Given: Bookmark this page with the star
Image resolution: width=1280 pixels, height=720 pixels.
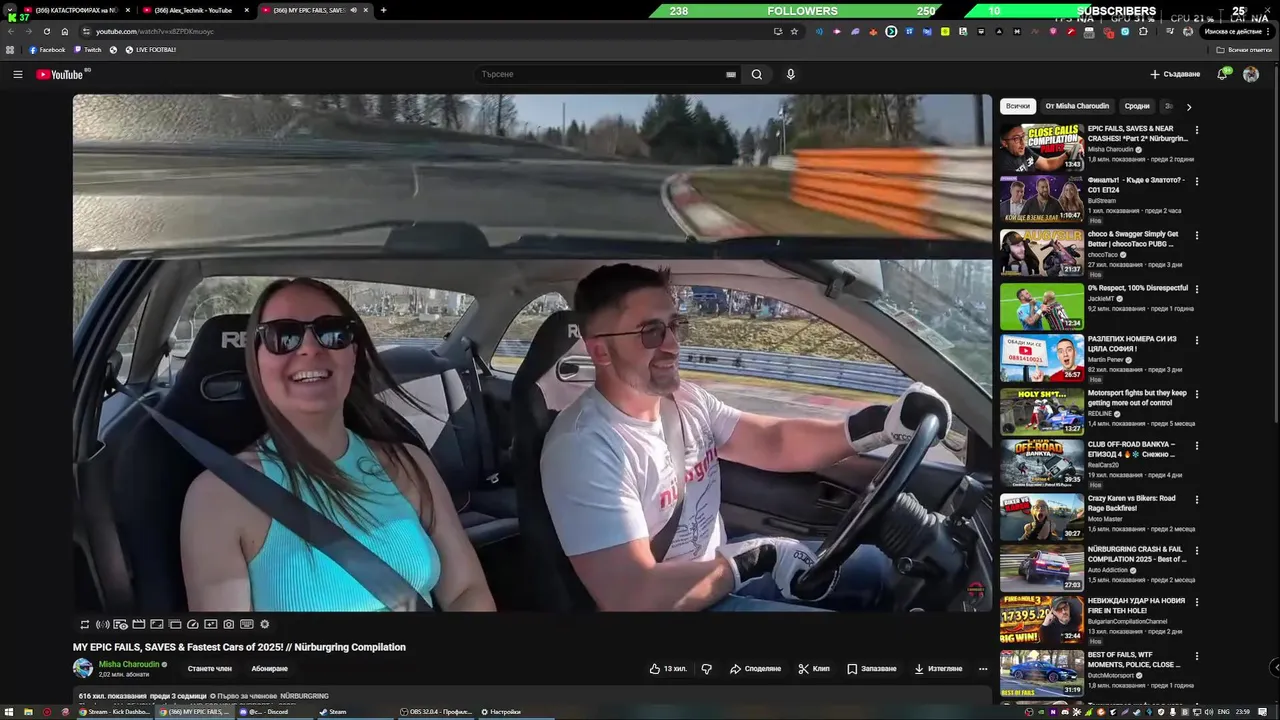Looking at the screenshot, I should [x=794, y=31].
